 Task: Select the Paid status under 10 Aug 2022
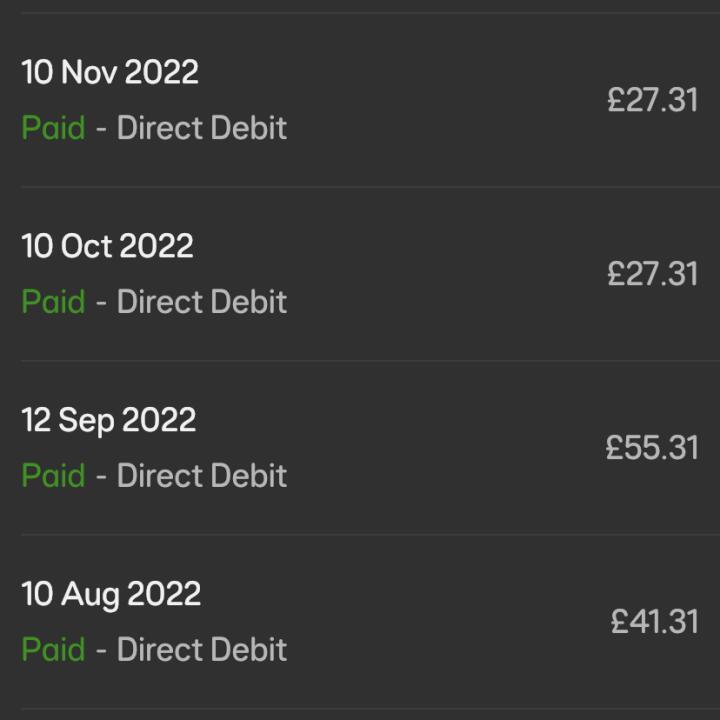[53, 649]
